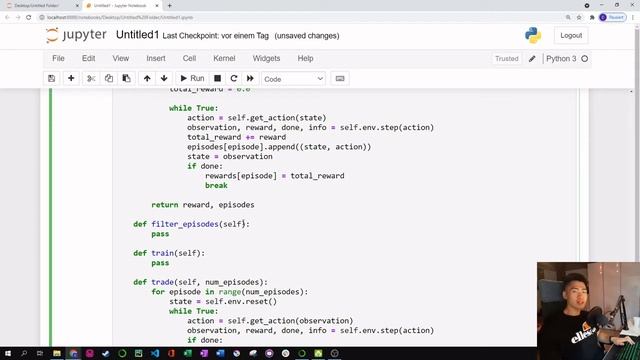Open the browser zoom magnifier icon
This screenshot has height=360, width=640.
[x=568, y=18]
